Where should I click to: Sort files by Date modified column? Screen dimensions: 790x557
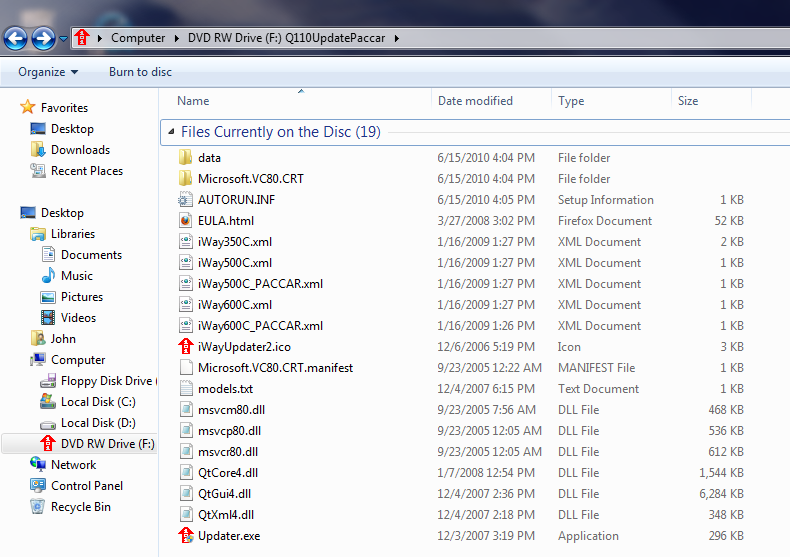(475, 101)
